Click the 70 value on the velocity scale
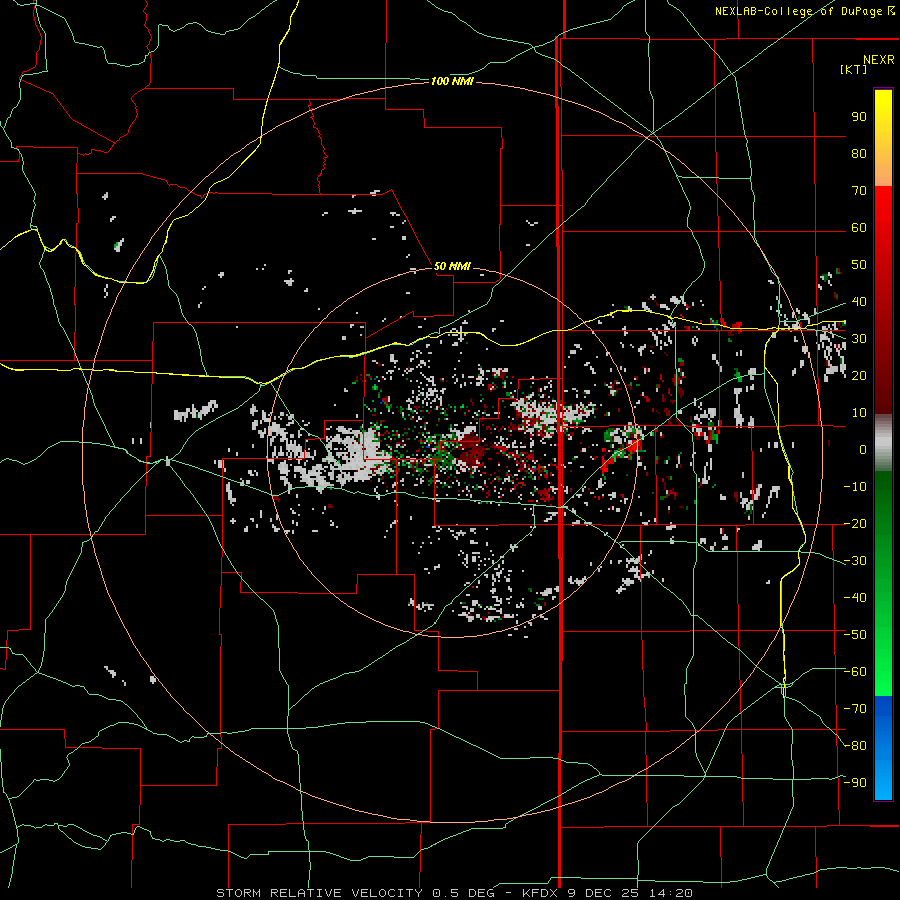Viewport: 900px width, 900px height. [x=859, y=191]
